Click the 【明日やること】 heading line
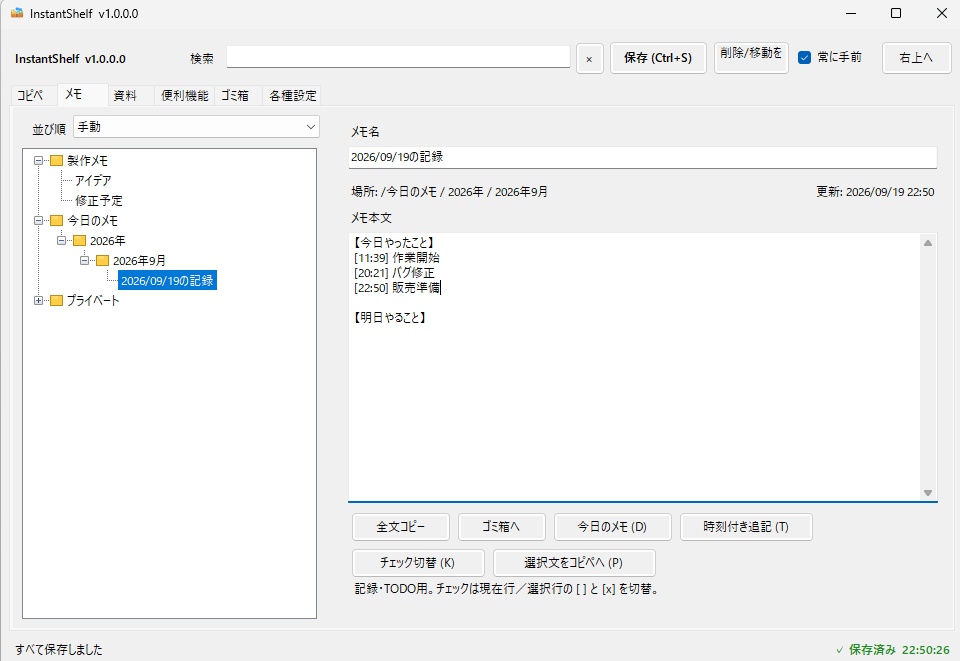960x661 pixels. coord(390,318)
